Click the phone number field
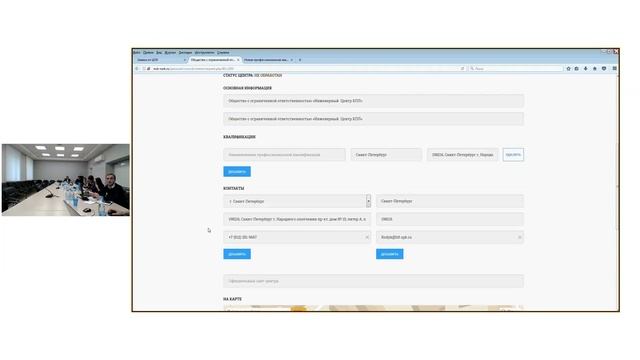This screenshot has height=360, width=640. click(x=297, y=237)
